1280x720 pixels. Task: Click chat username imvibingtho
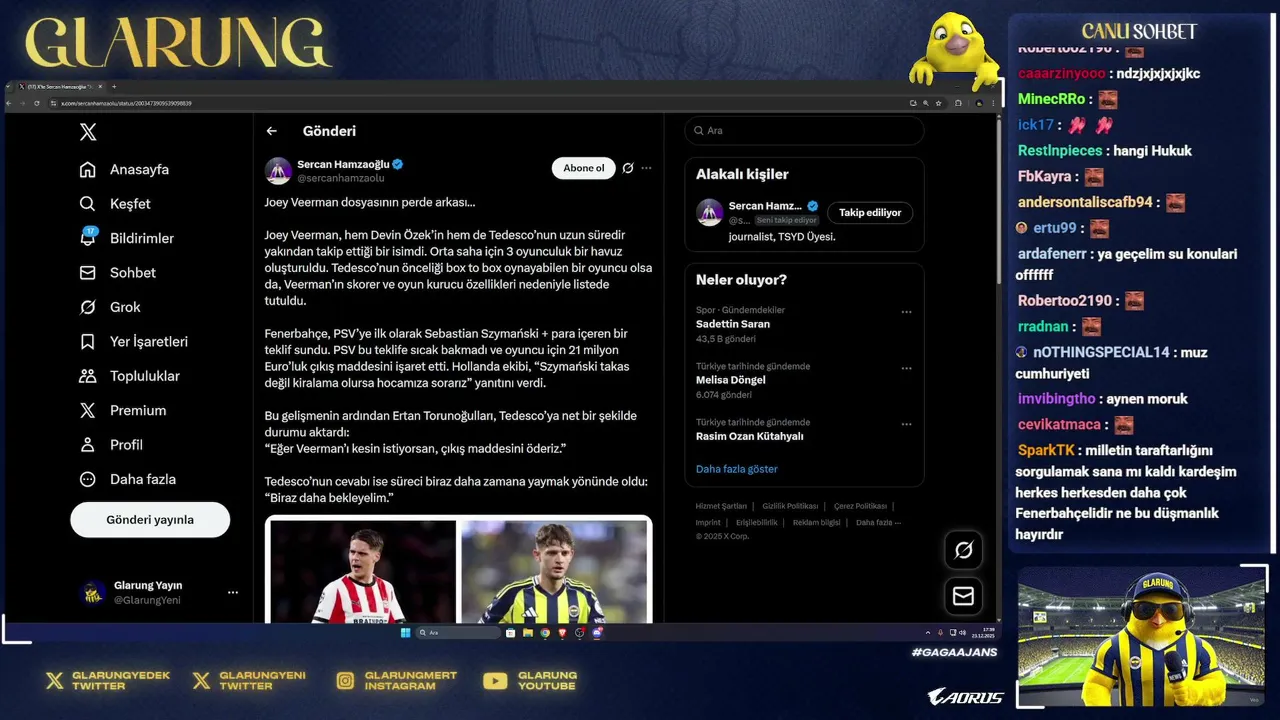click(x=1057, y=398)
